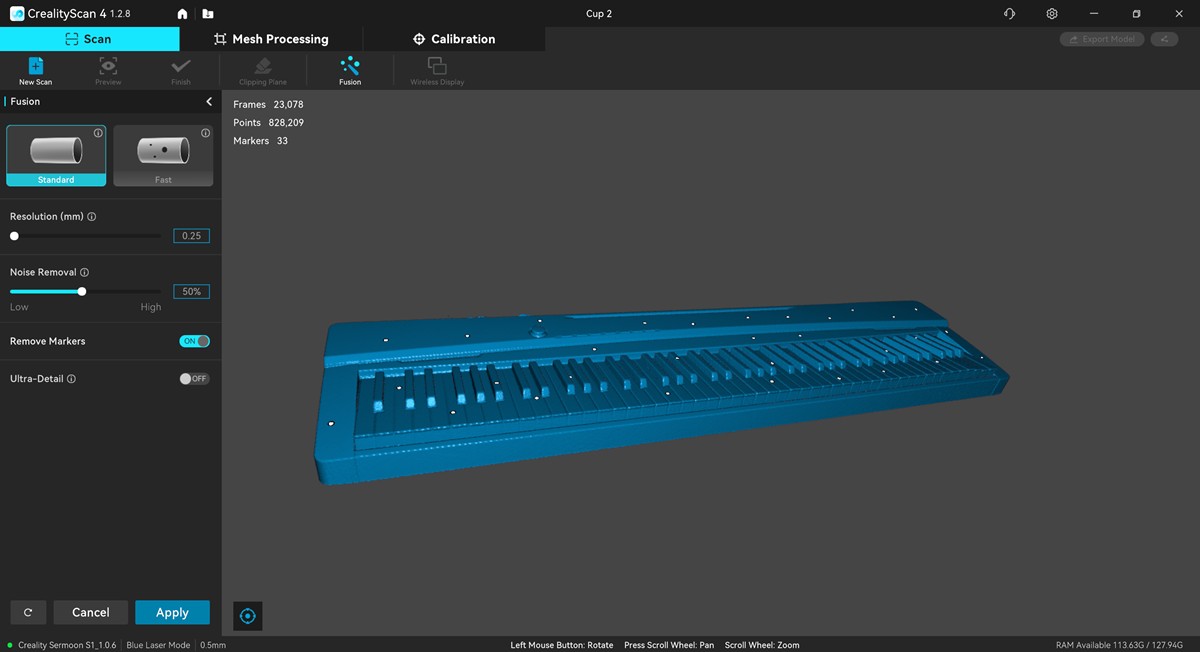
Task: Click the Noise Removal slider handle
Action: 82,292
